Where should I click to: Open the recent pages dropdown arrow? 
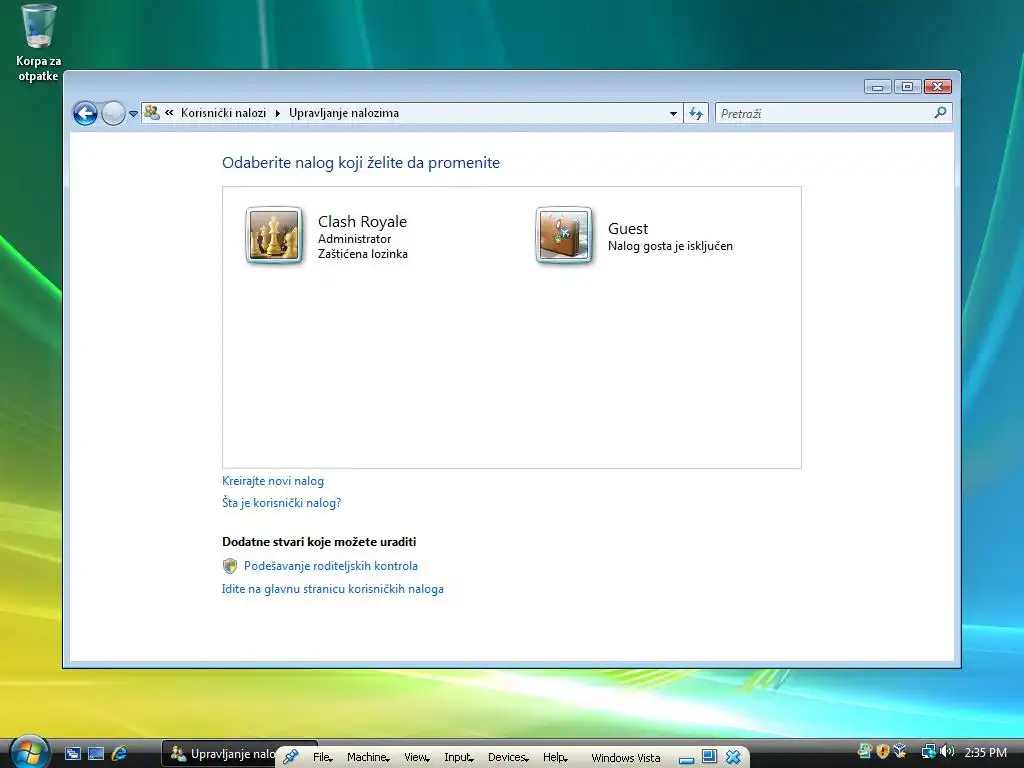(133, 114)
